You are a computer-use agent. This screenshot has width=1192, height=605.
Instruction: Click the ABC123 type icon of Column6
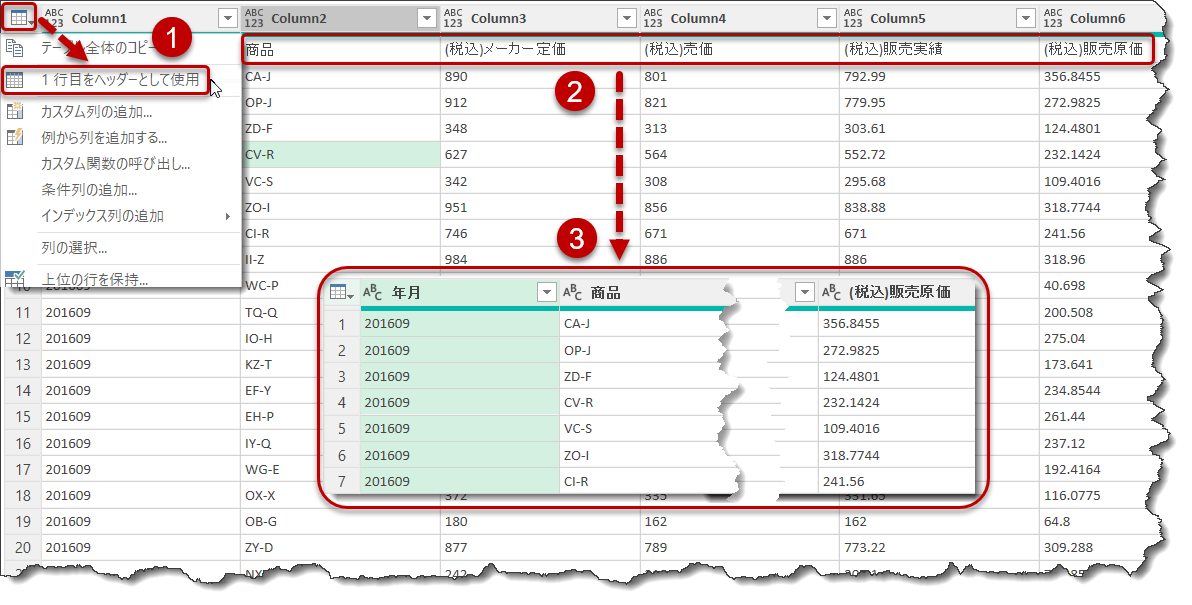1053,17
